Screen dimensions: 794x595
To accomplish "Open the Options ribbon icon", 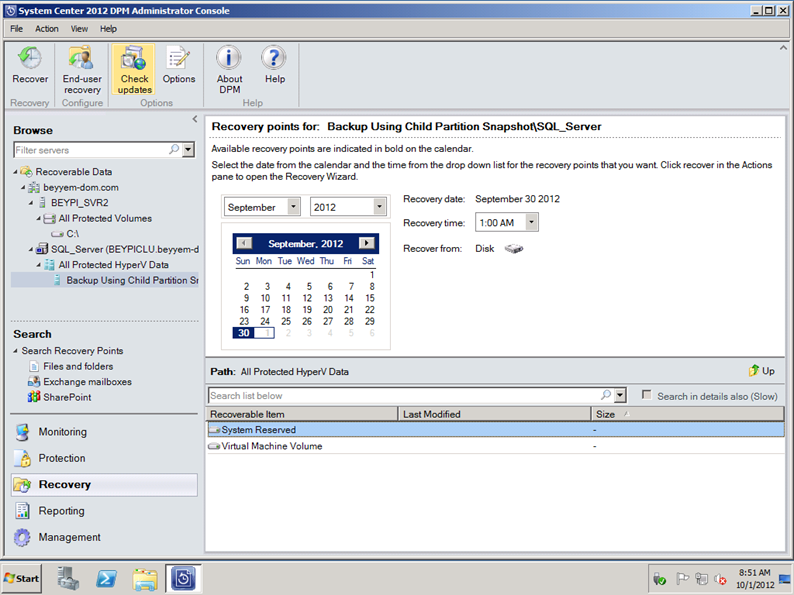I will coord(179,65).
